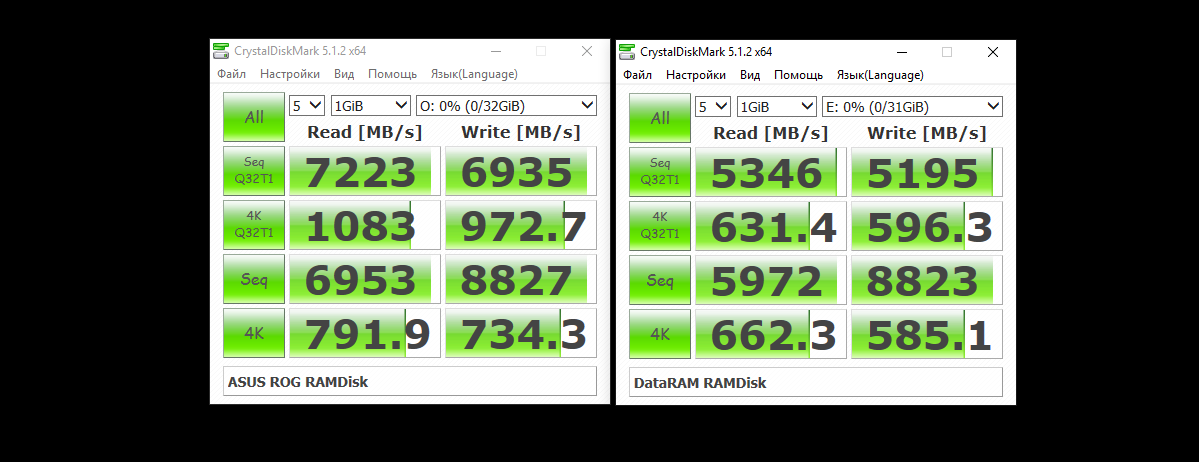This screenshot has height=462, width=1199.
Task: Start 4K Q32T1 test in ASUS ROG window
Action: [x=254, y=225]
